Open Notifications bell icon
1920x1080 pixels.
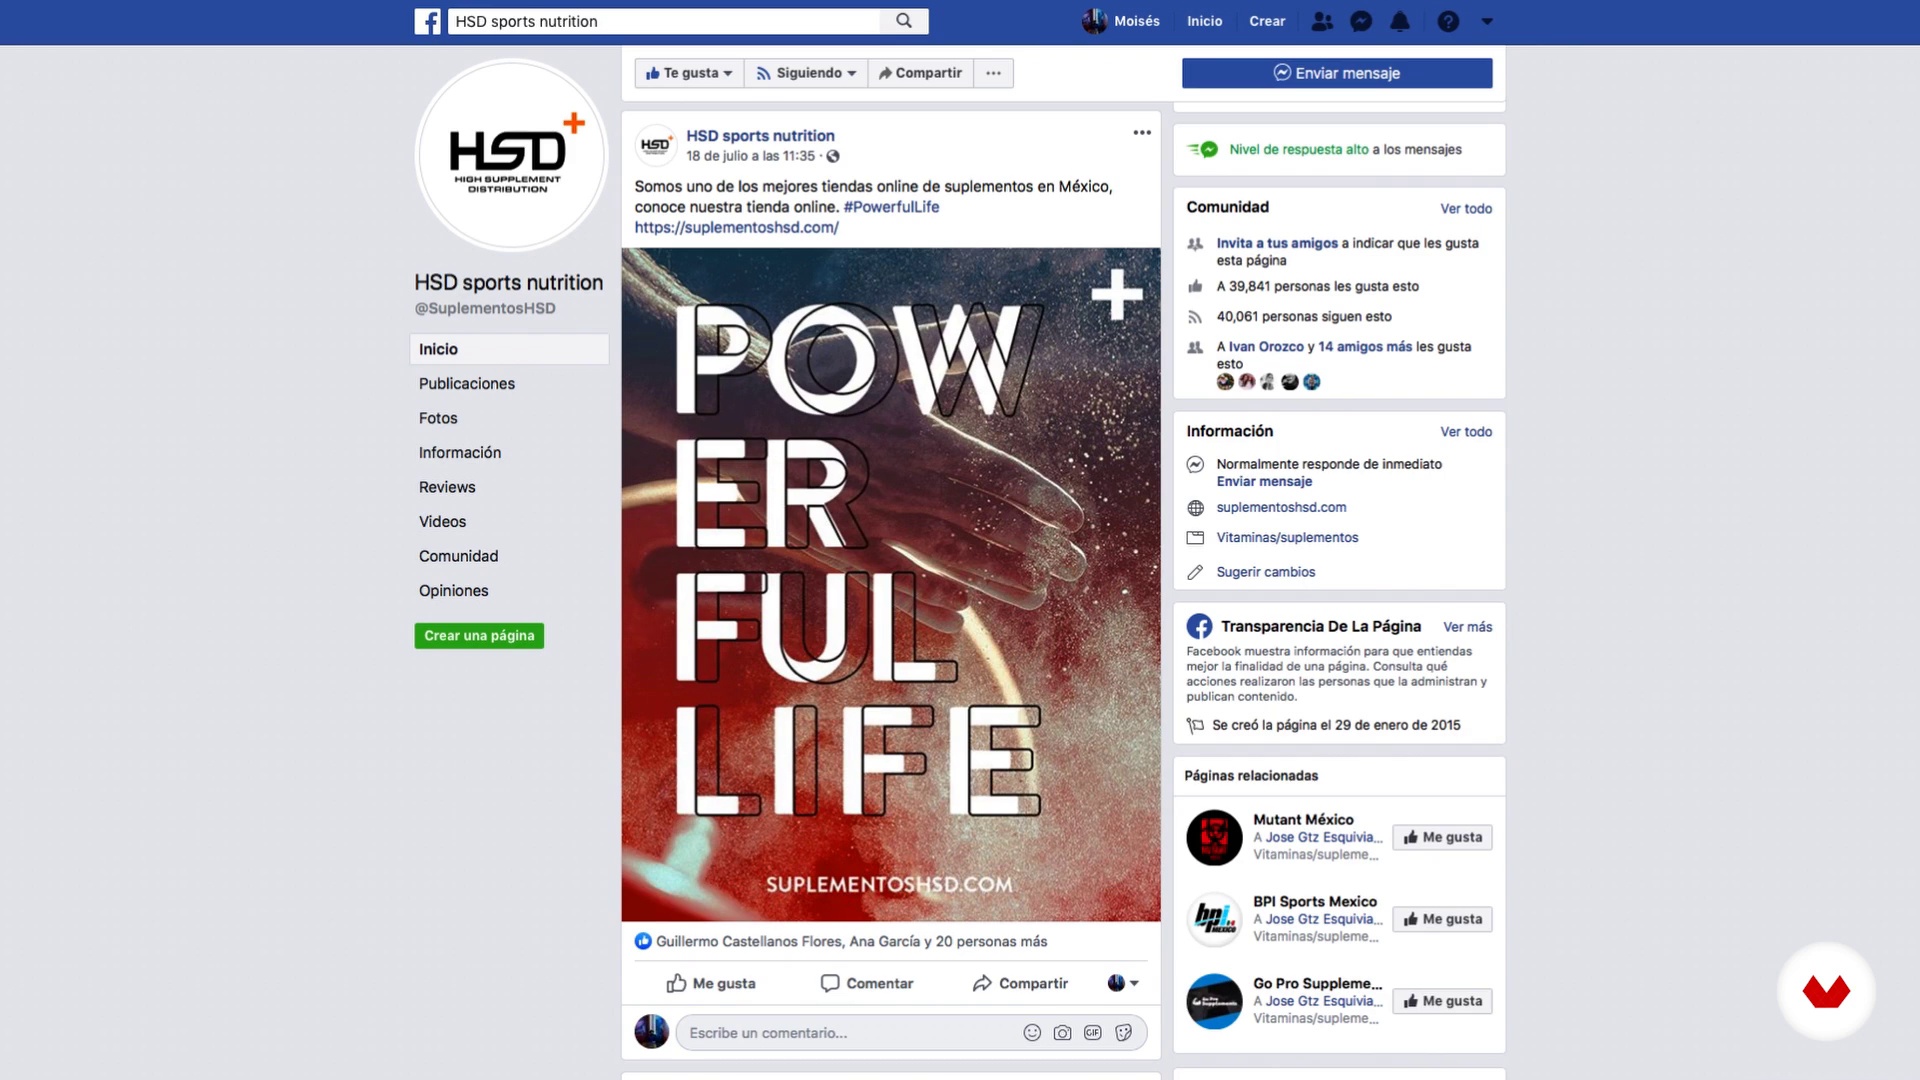(1400, 21)
